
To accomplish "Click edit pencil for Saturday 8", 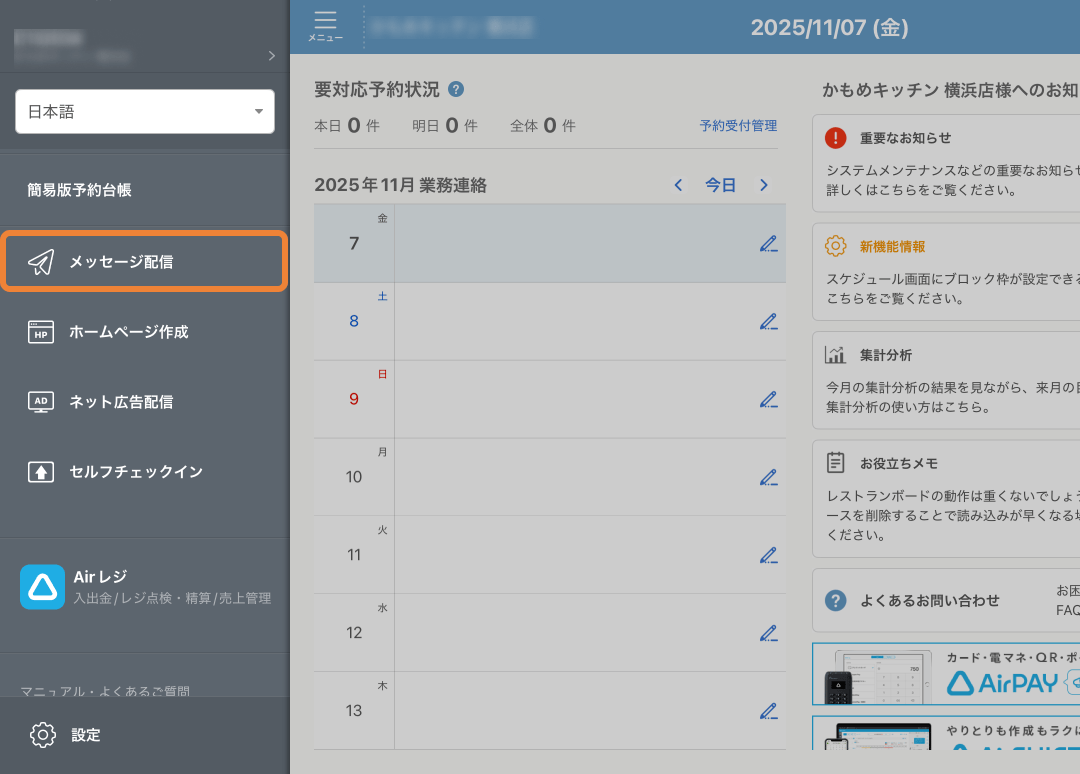I will 768,321.
